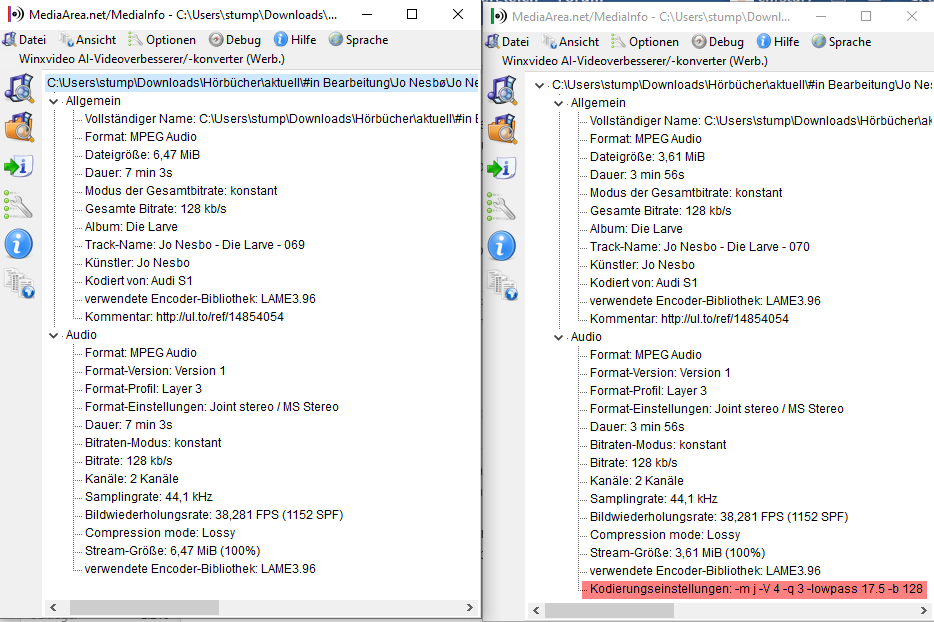
Task: Open Hilfe menu in right window
Action: pyautogui.click(x=778, y=42)
